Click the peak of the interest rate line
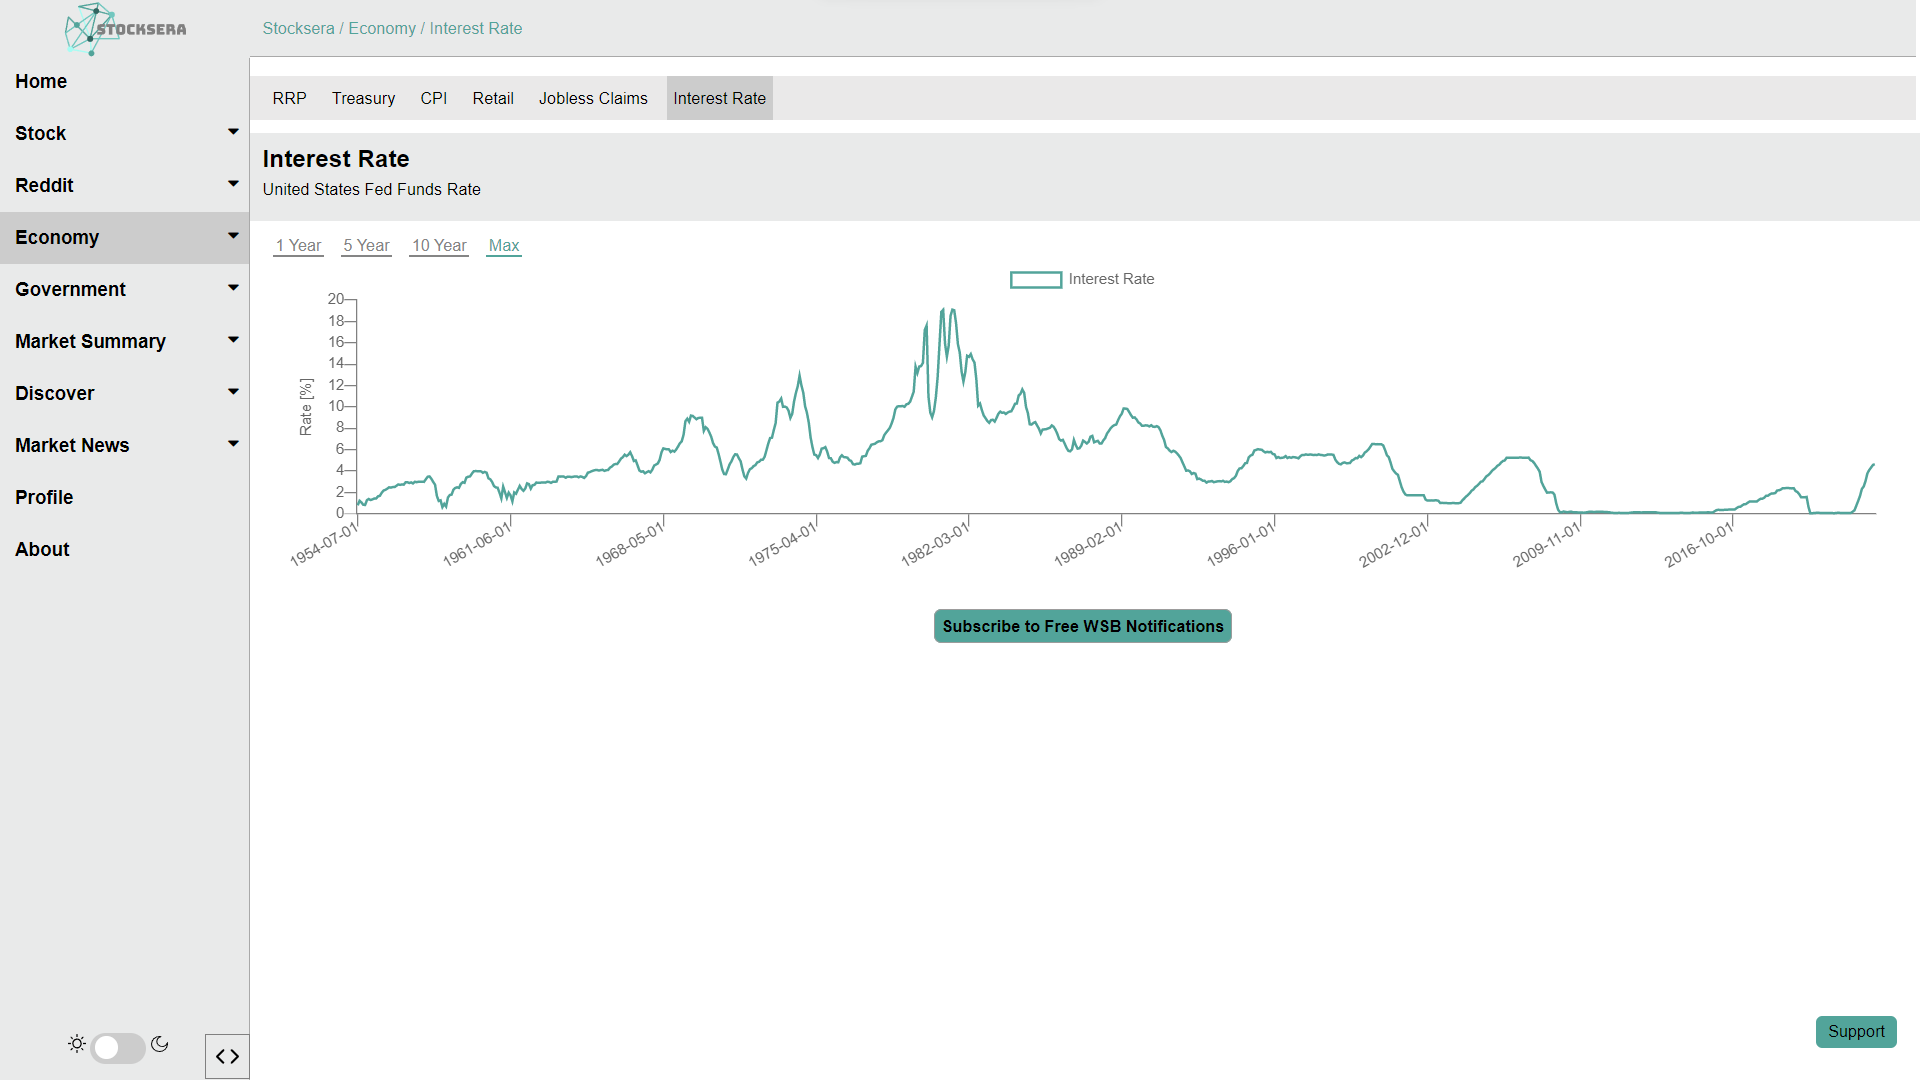The width and height of the screenshot is (1920, 1080). tap(943, 310)
